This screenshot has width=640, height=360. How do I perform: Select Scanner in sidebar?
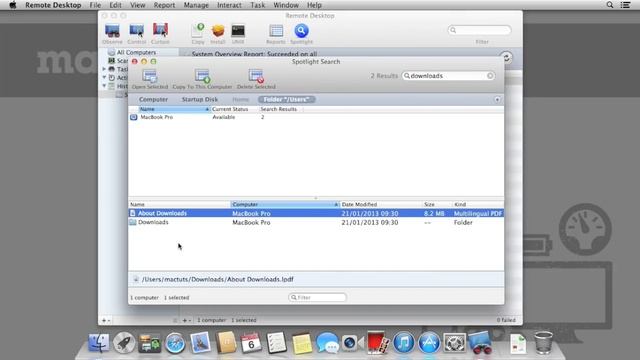click(x=118, y=61)
